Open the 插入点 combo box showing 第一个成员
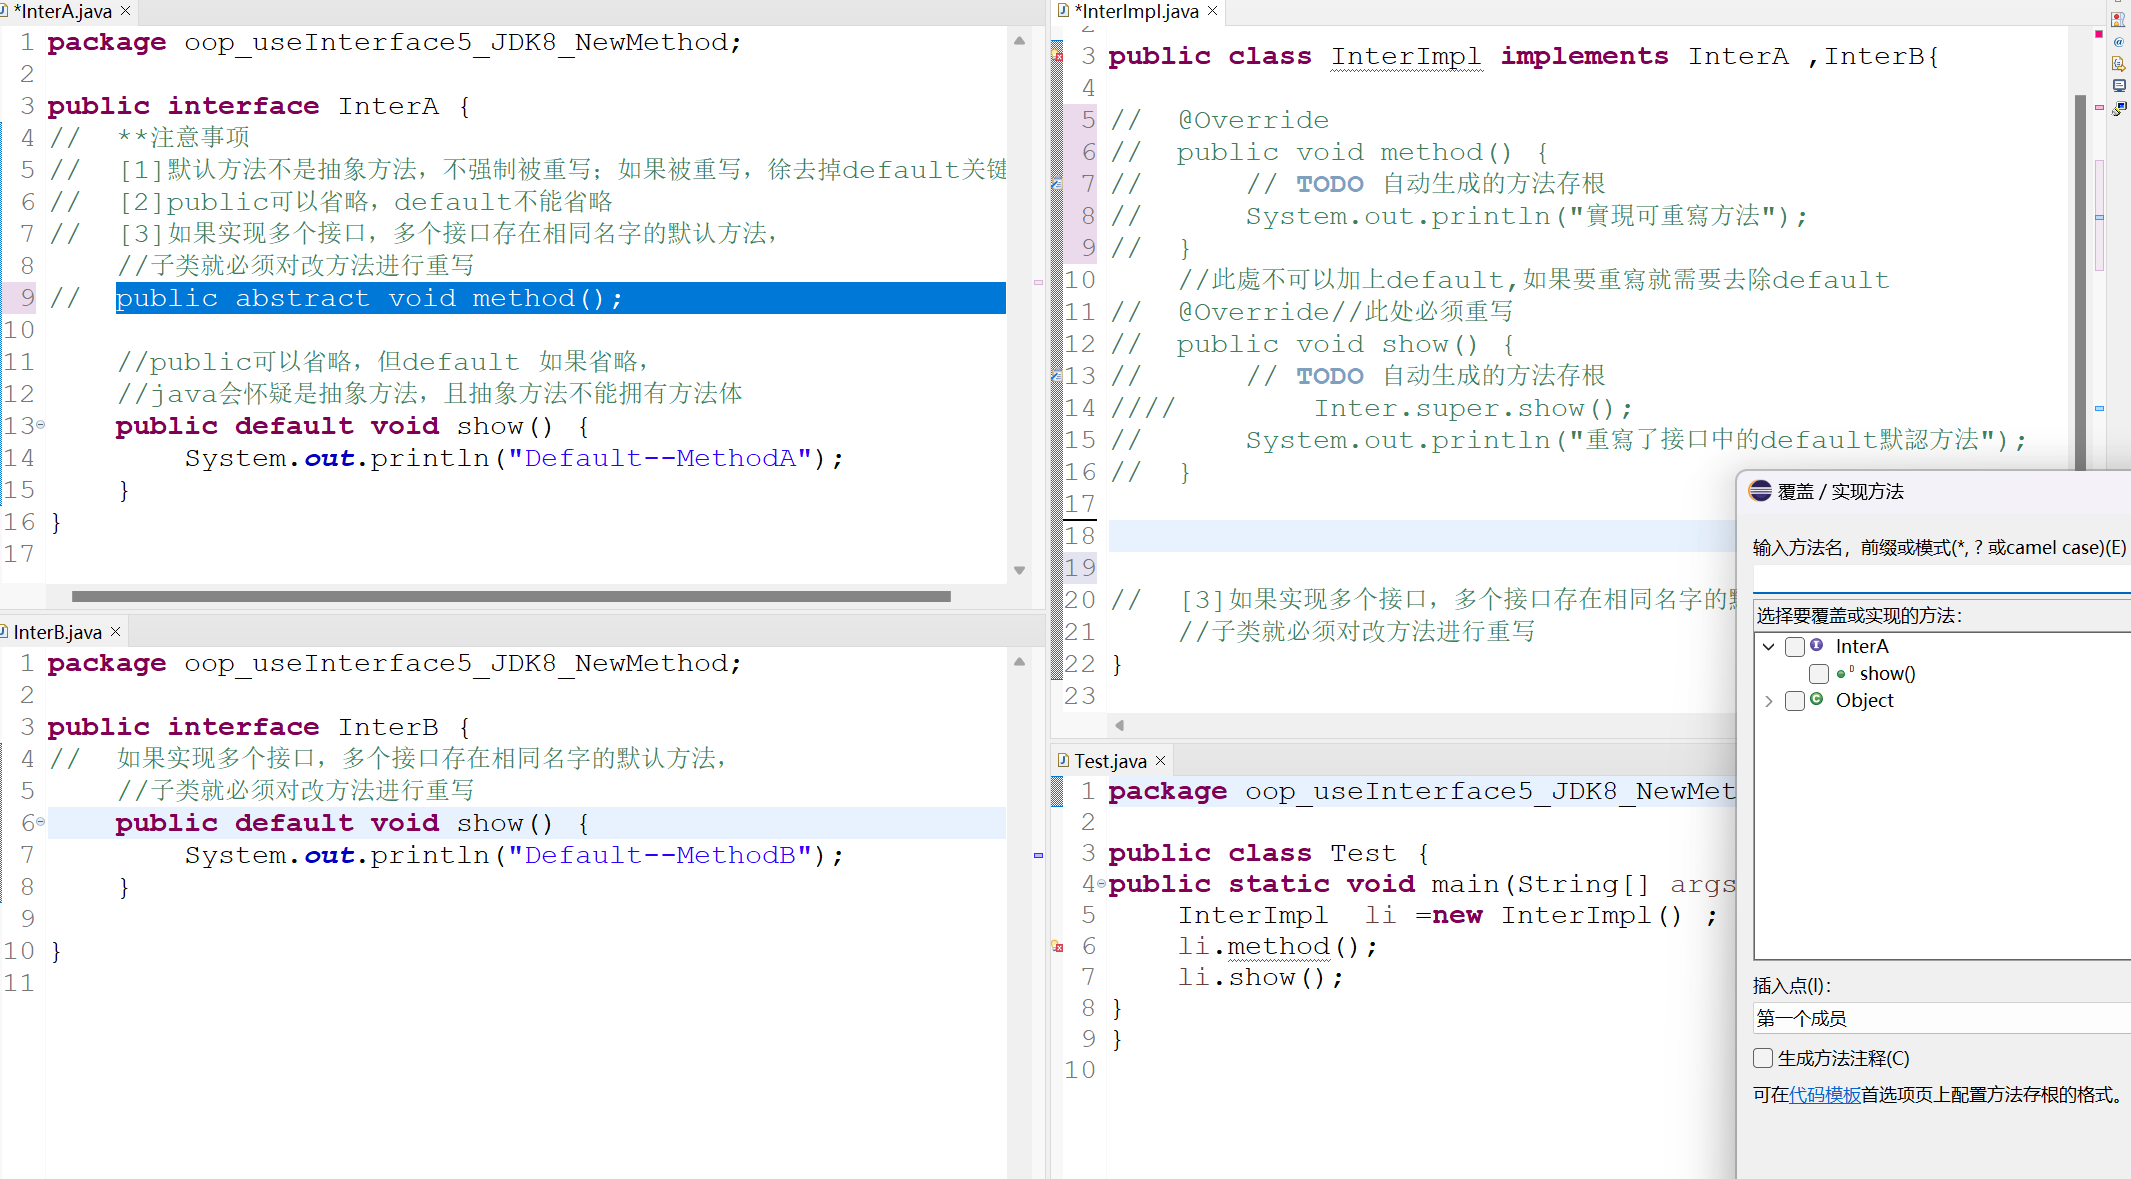The width and height of the screenshot is (2131, 1179). coord(1942,1018)
